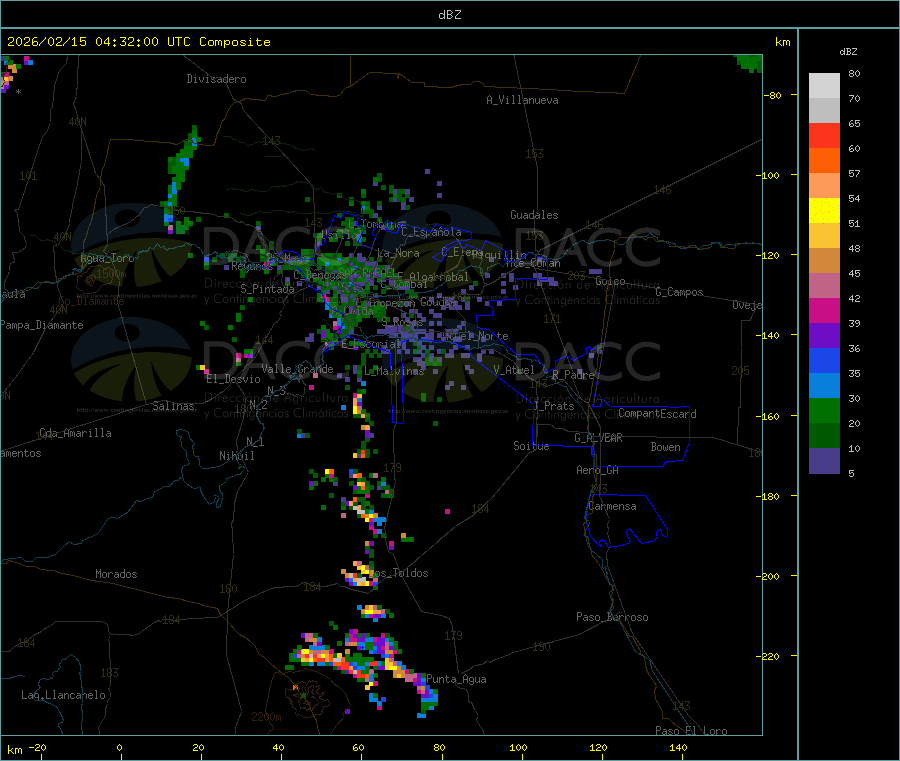
Task: Click the R_Padre map label
Action: tap(573, 375)
